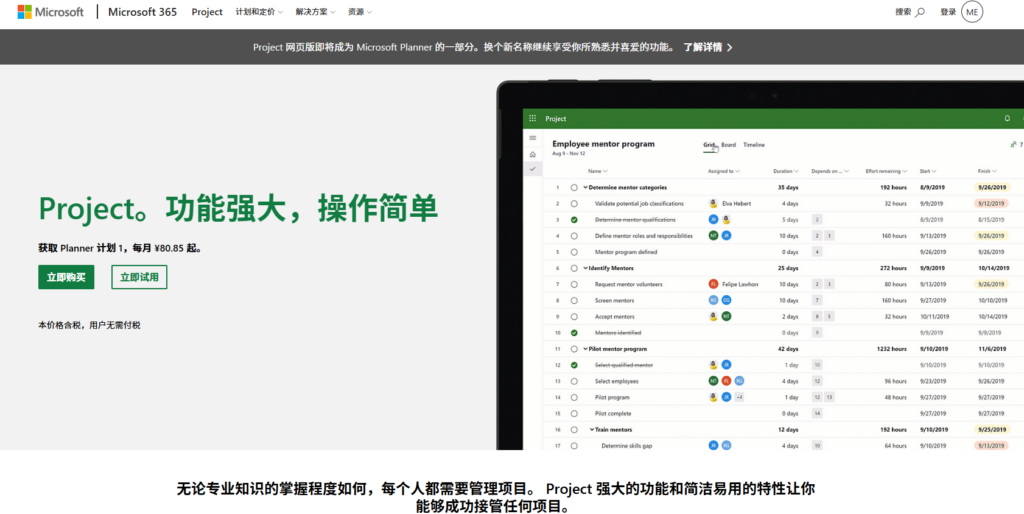Collapse Pilot mentor program group
The width and height of the screenshot is (1024, 514).
[585, 349]
